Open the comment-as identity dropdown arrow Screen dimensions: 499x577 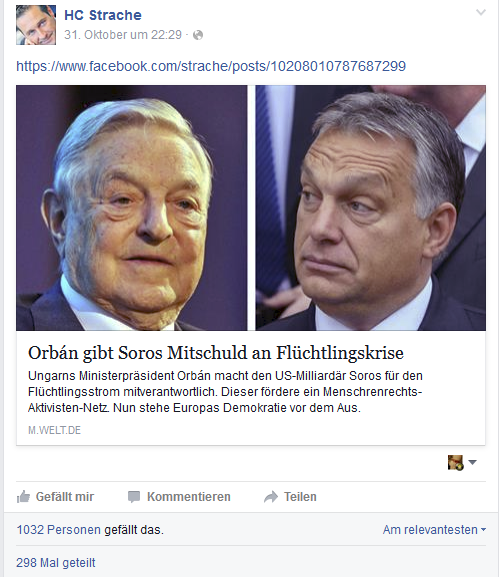473,462
